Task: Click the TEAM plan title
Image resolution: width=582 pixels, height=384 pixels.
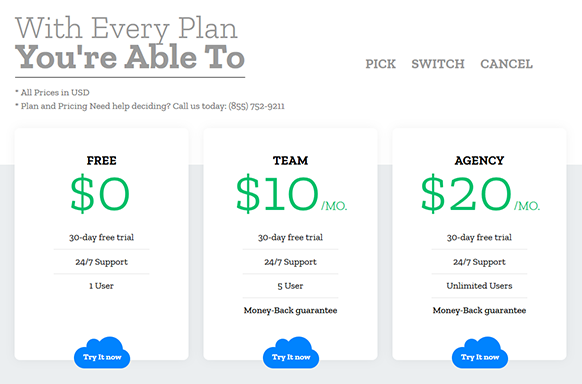Action: pyautogui.click(x=291, y=161)
